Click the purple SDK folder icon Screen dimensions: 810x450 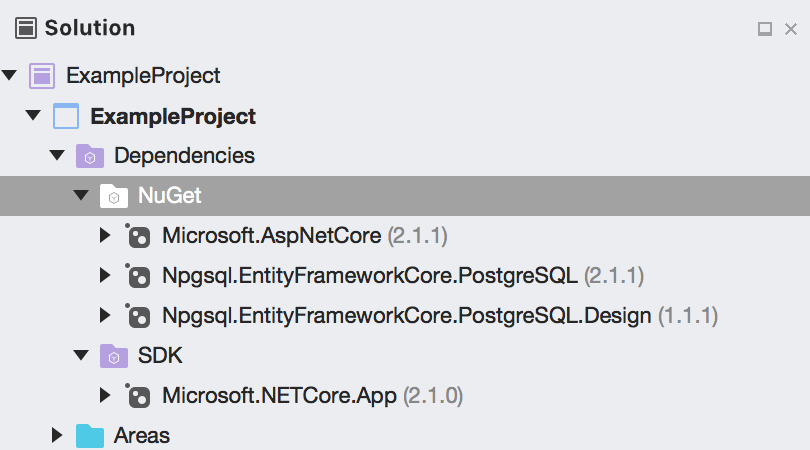click(x=114, y=356)
